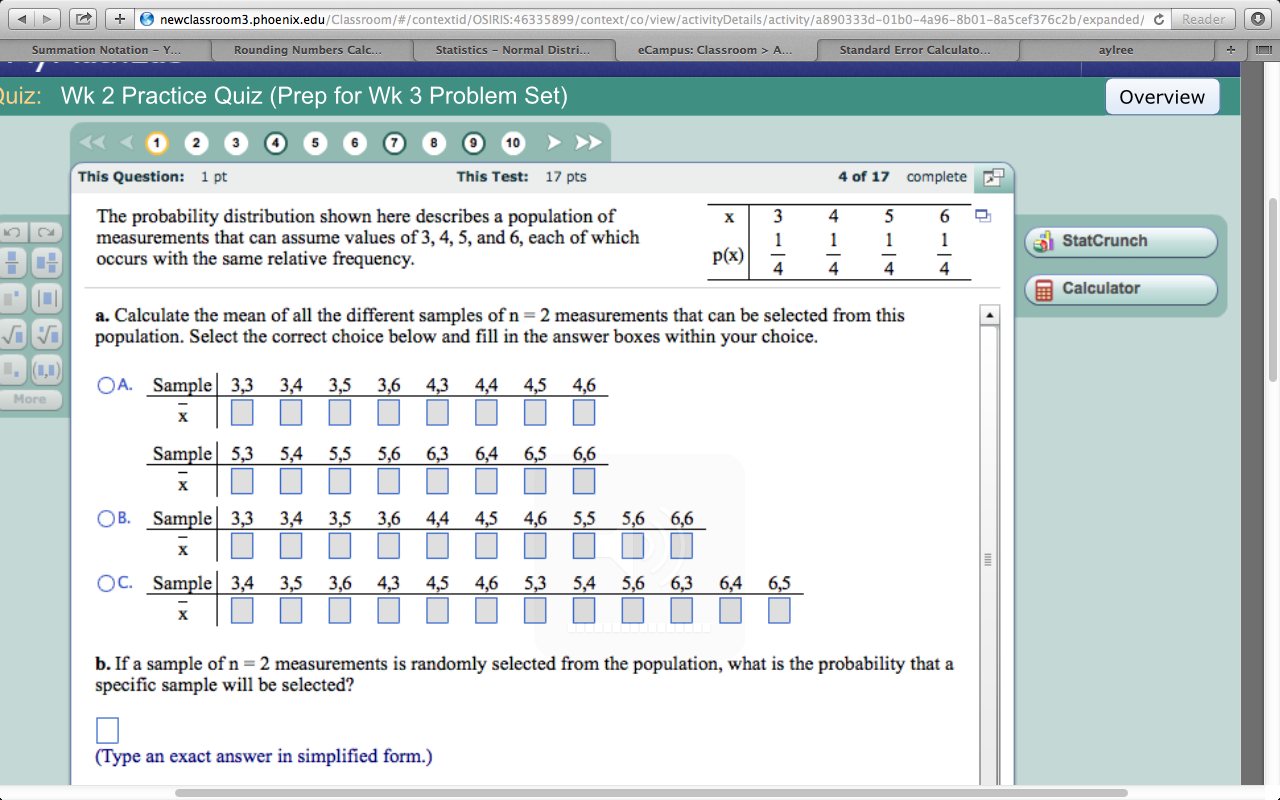This screenshot has height=800, width=1280.
Task: Click the add bookmark plus icon
Action: [x=119, y=19]
